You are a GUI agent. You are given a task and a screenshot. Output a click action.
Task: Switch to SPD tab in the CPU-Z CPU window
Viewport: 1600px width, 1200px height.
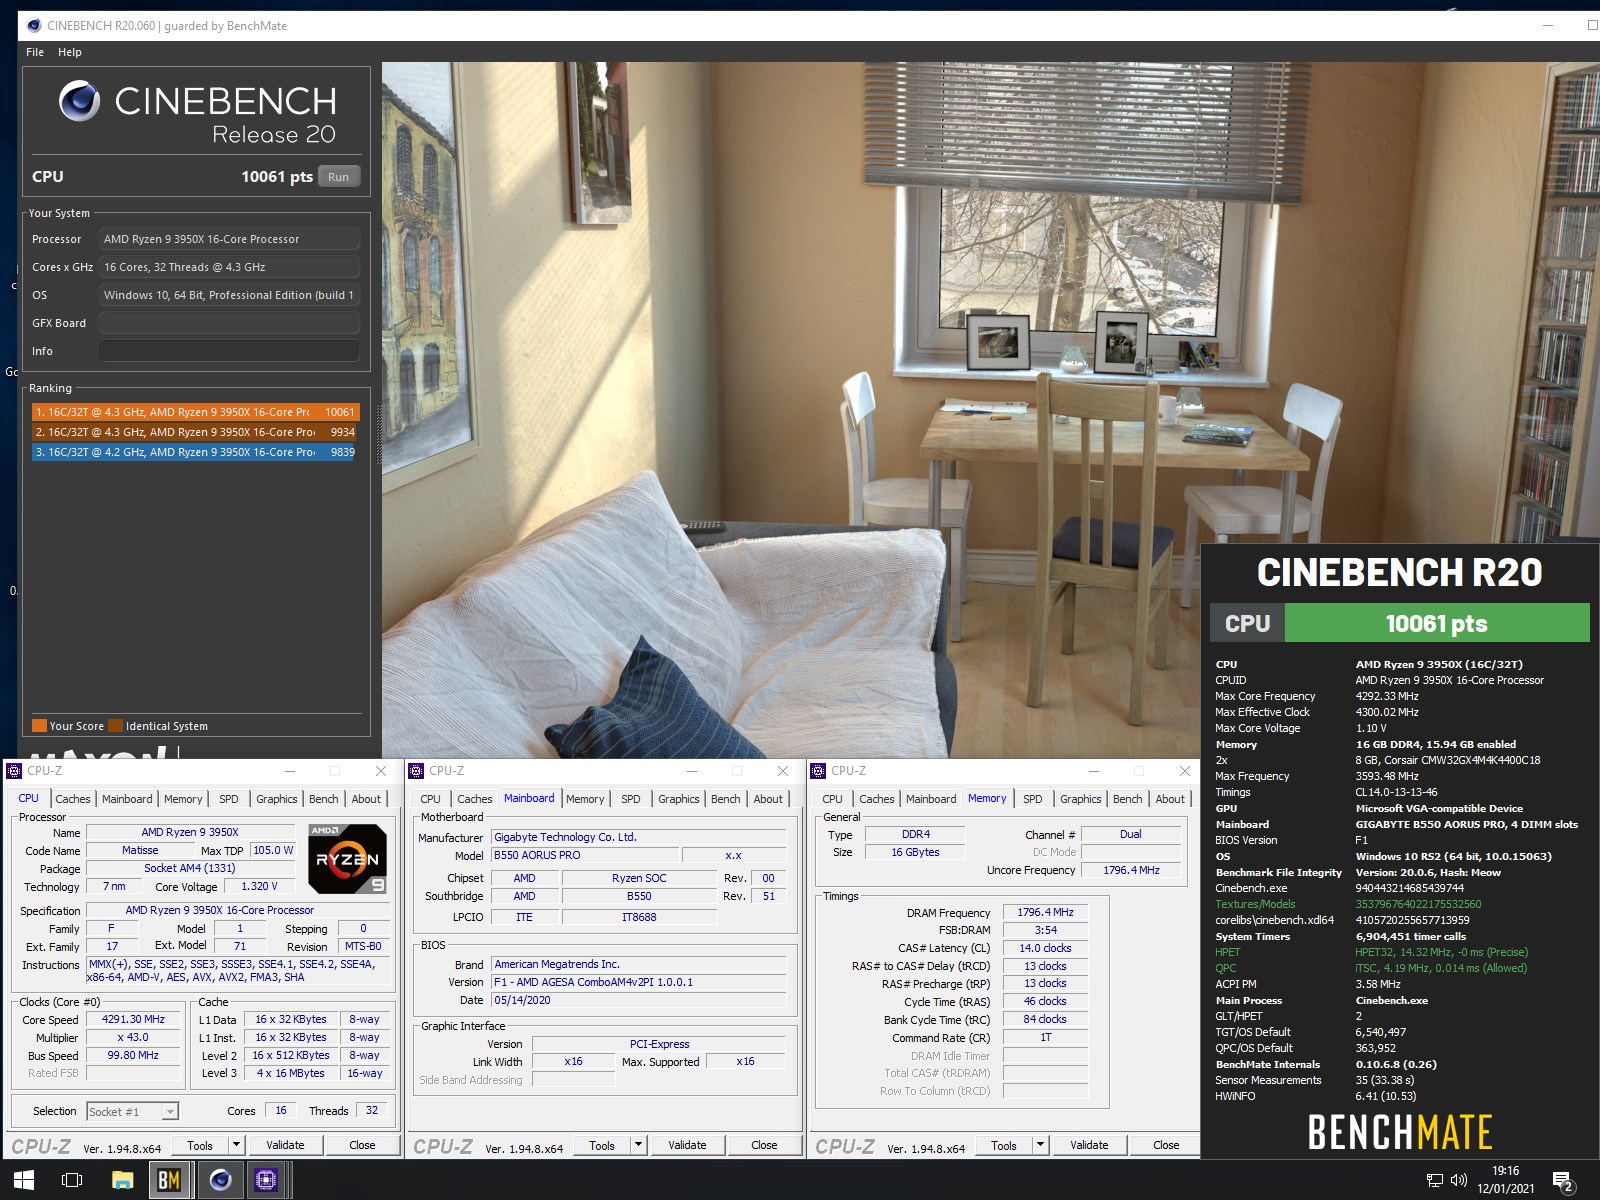click(x=229, y=799)
